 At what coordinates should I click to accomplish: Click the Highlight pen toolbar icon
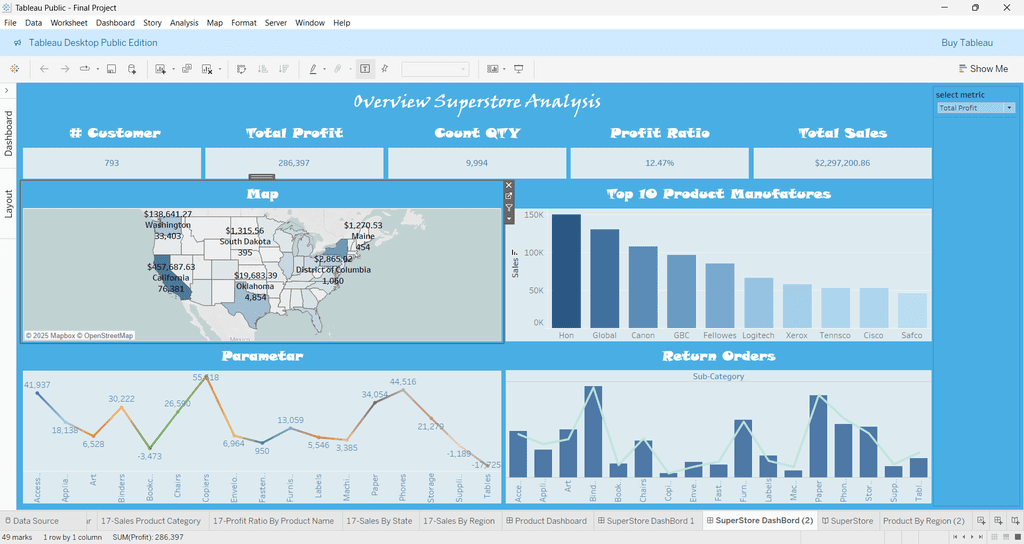[x=313, y=69]
